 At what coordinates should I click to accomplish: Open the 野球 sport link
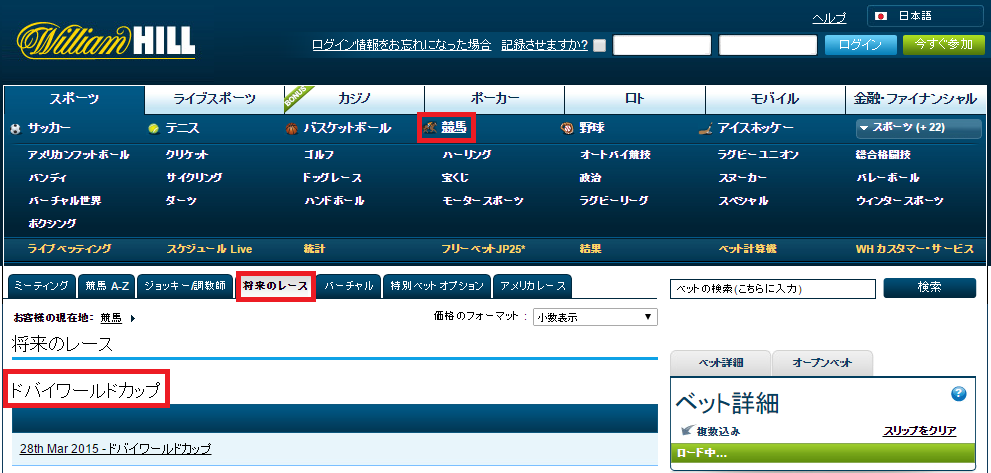(592, 128)
